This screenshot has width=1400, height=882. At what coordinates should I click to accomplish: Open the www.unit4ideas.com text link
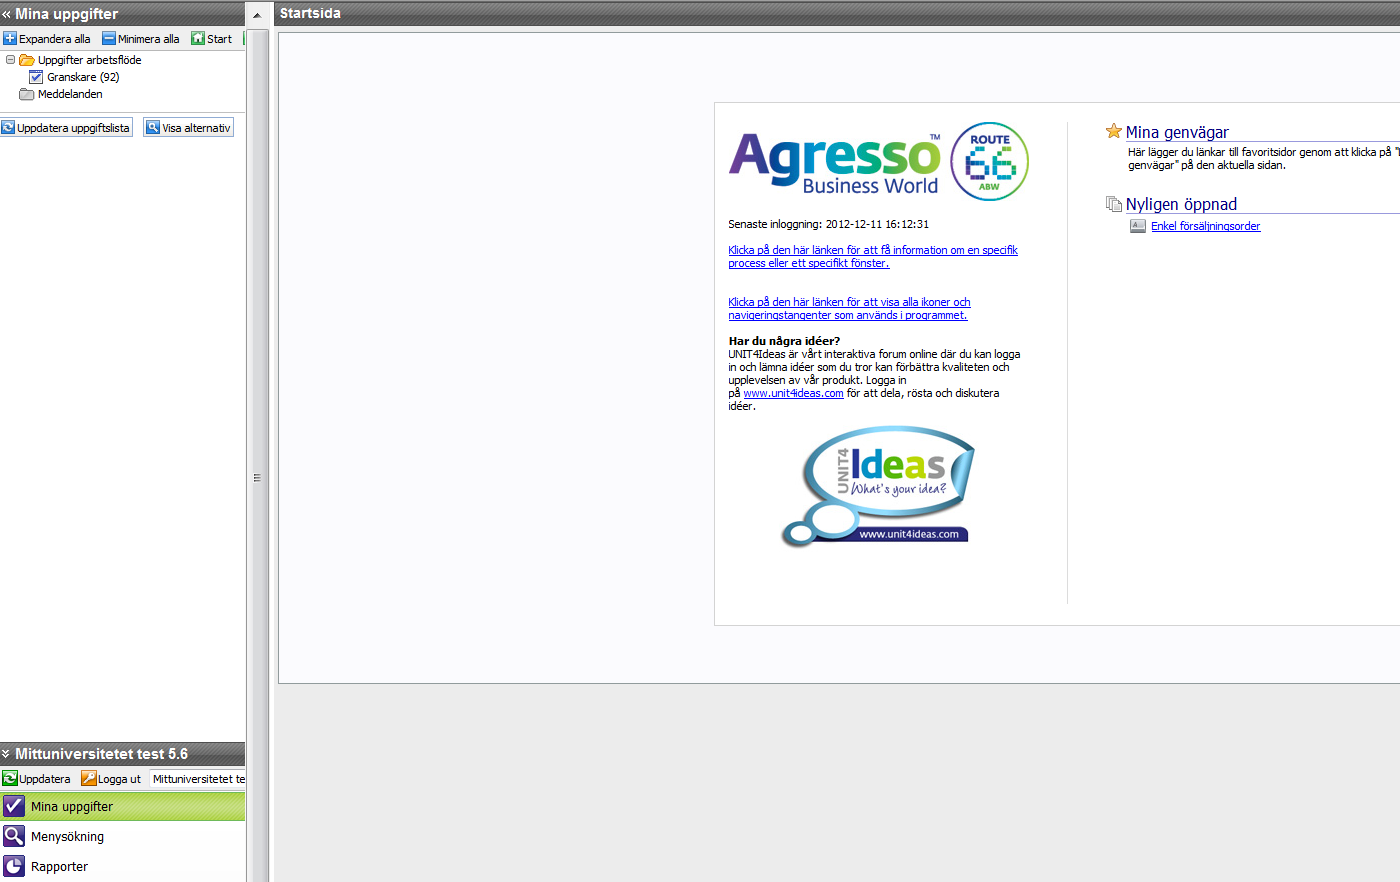pyautogui.click(x=793, y=393)
